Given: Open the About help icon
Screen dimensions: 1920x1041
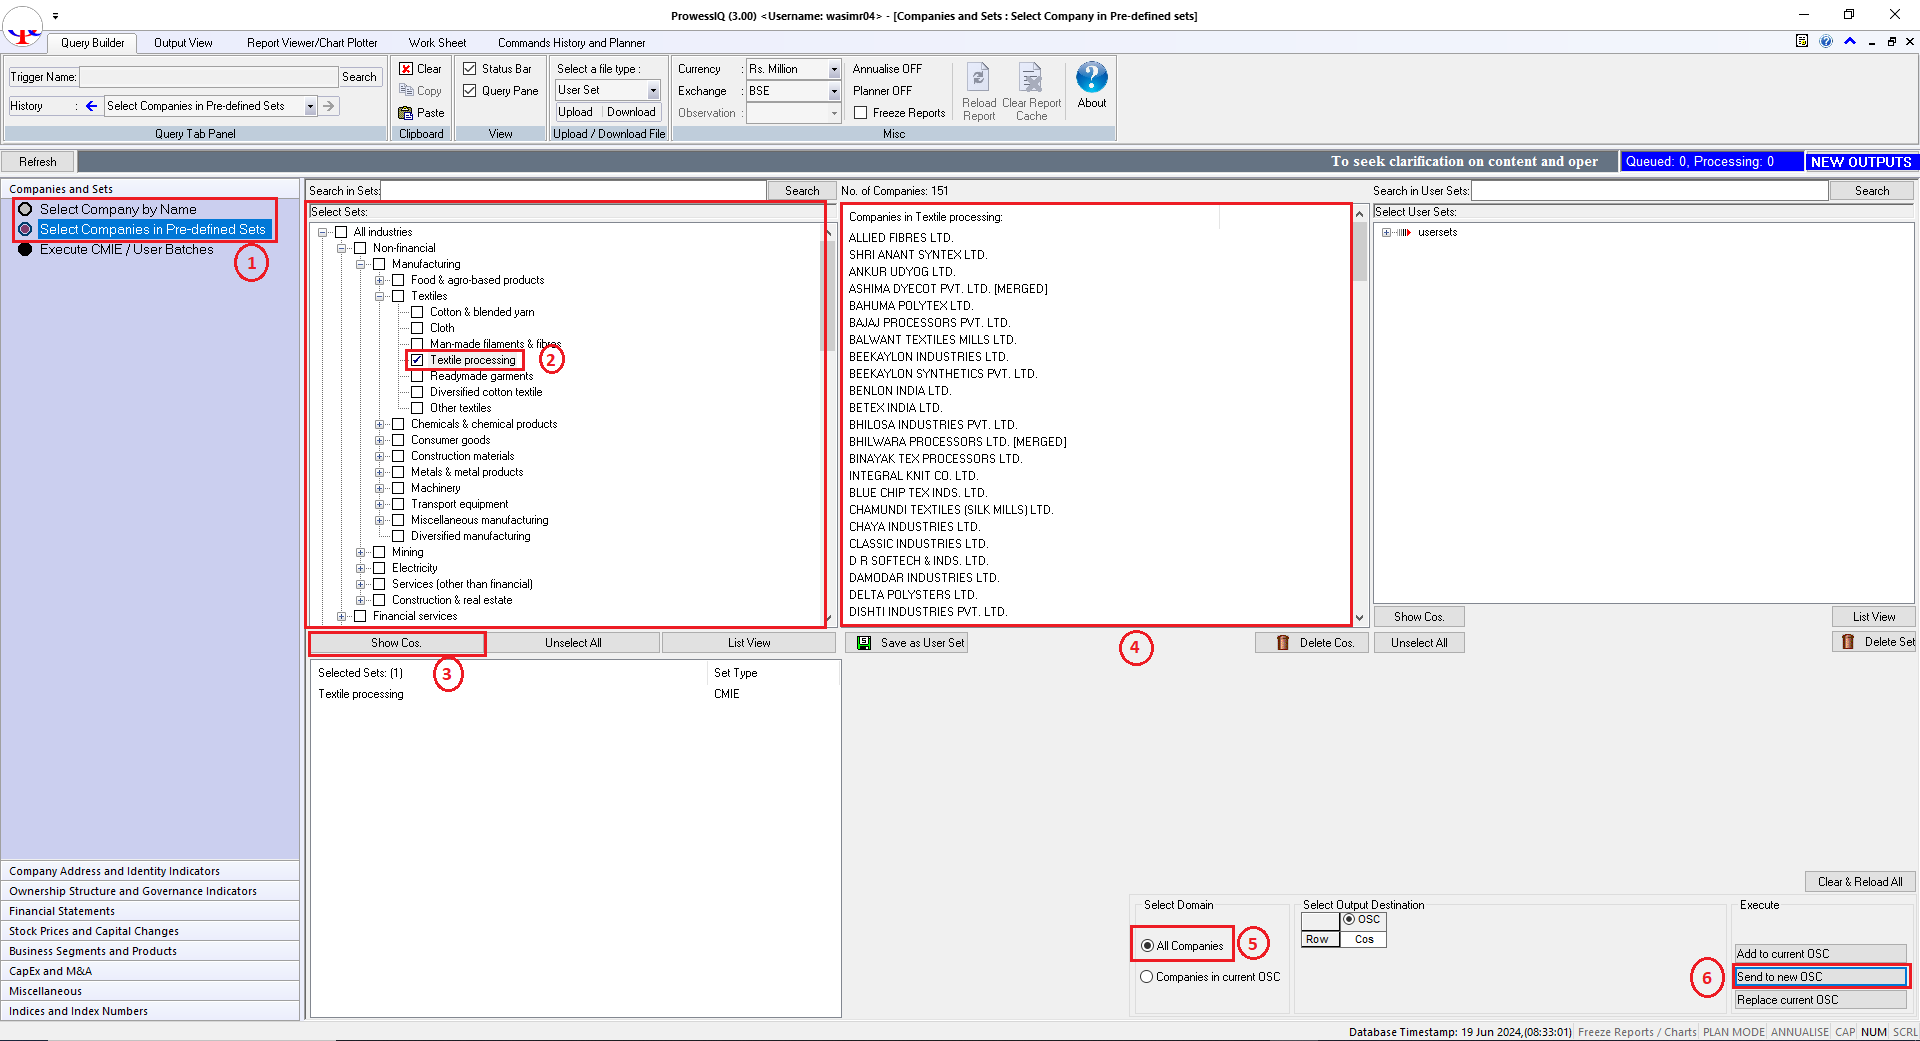Looking at the screenshot, I should (1092, 78).
